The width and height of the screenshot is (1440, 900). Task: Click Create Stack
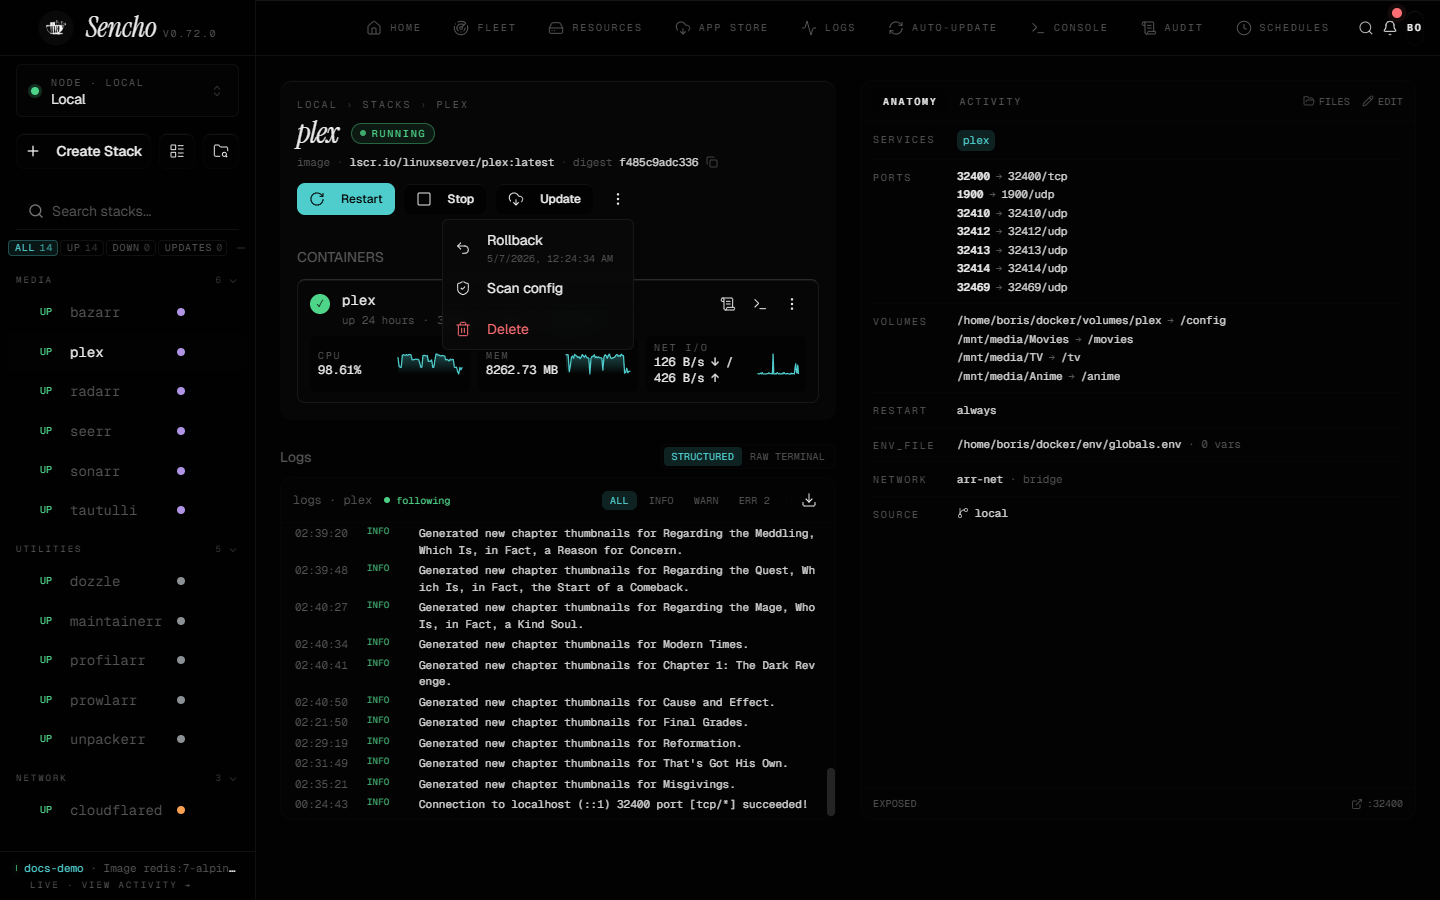[x=84, y=151]
